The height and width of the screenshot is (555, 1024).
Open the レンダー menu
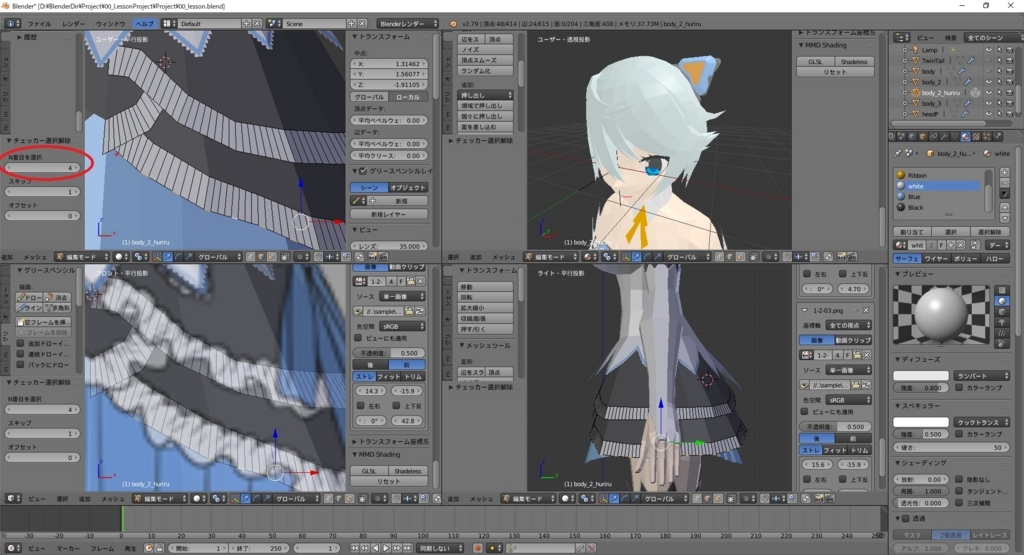click(73, 24)
